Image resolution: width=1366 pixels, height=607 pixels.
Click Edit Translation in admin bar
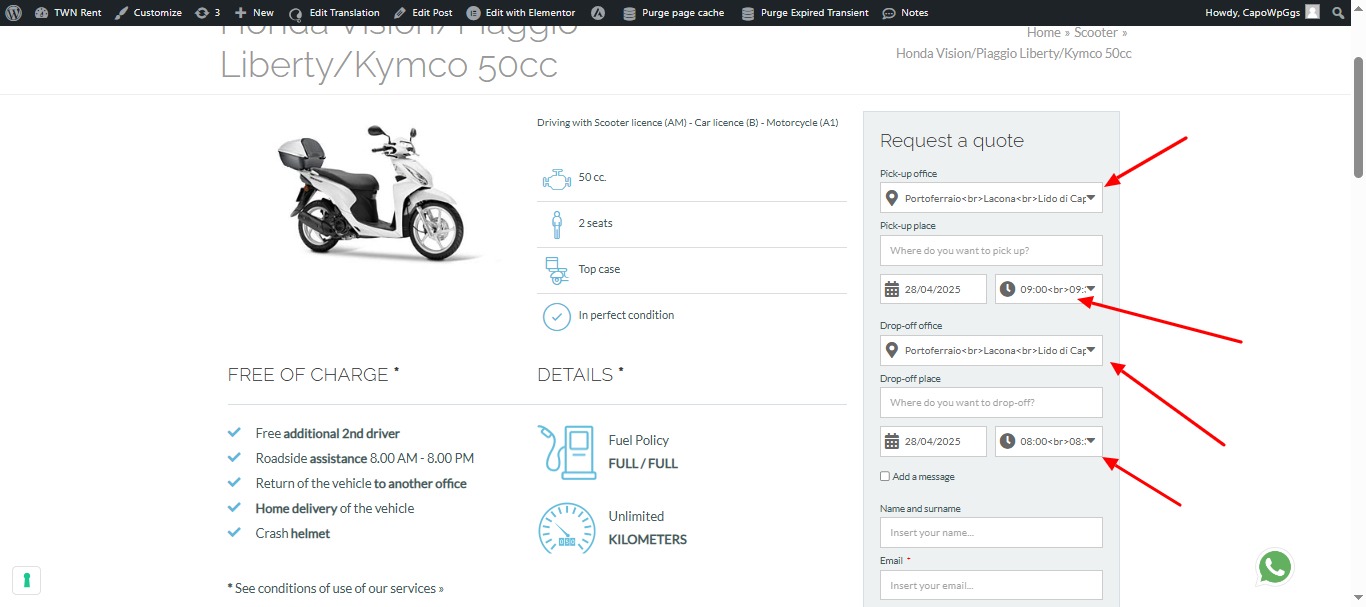pos(334,13)
